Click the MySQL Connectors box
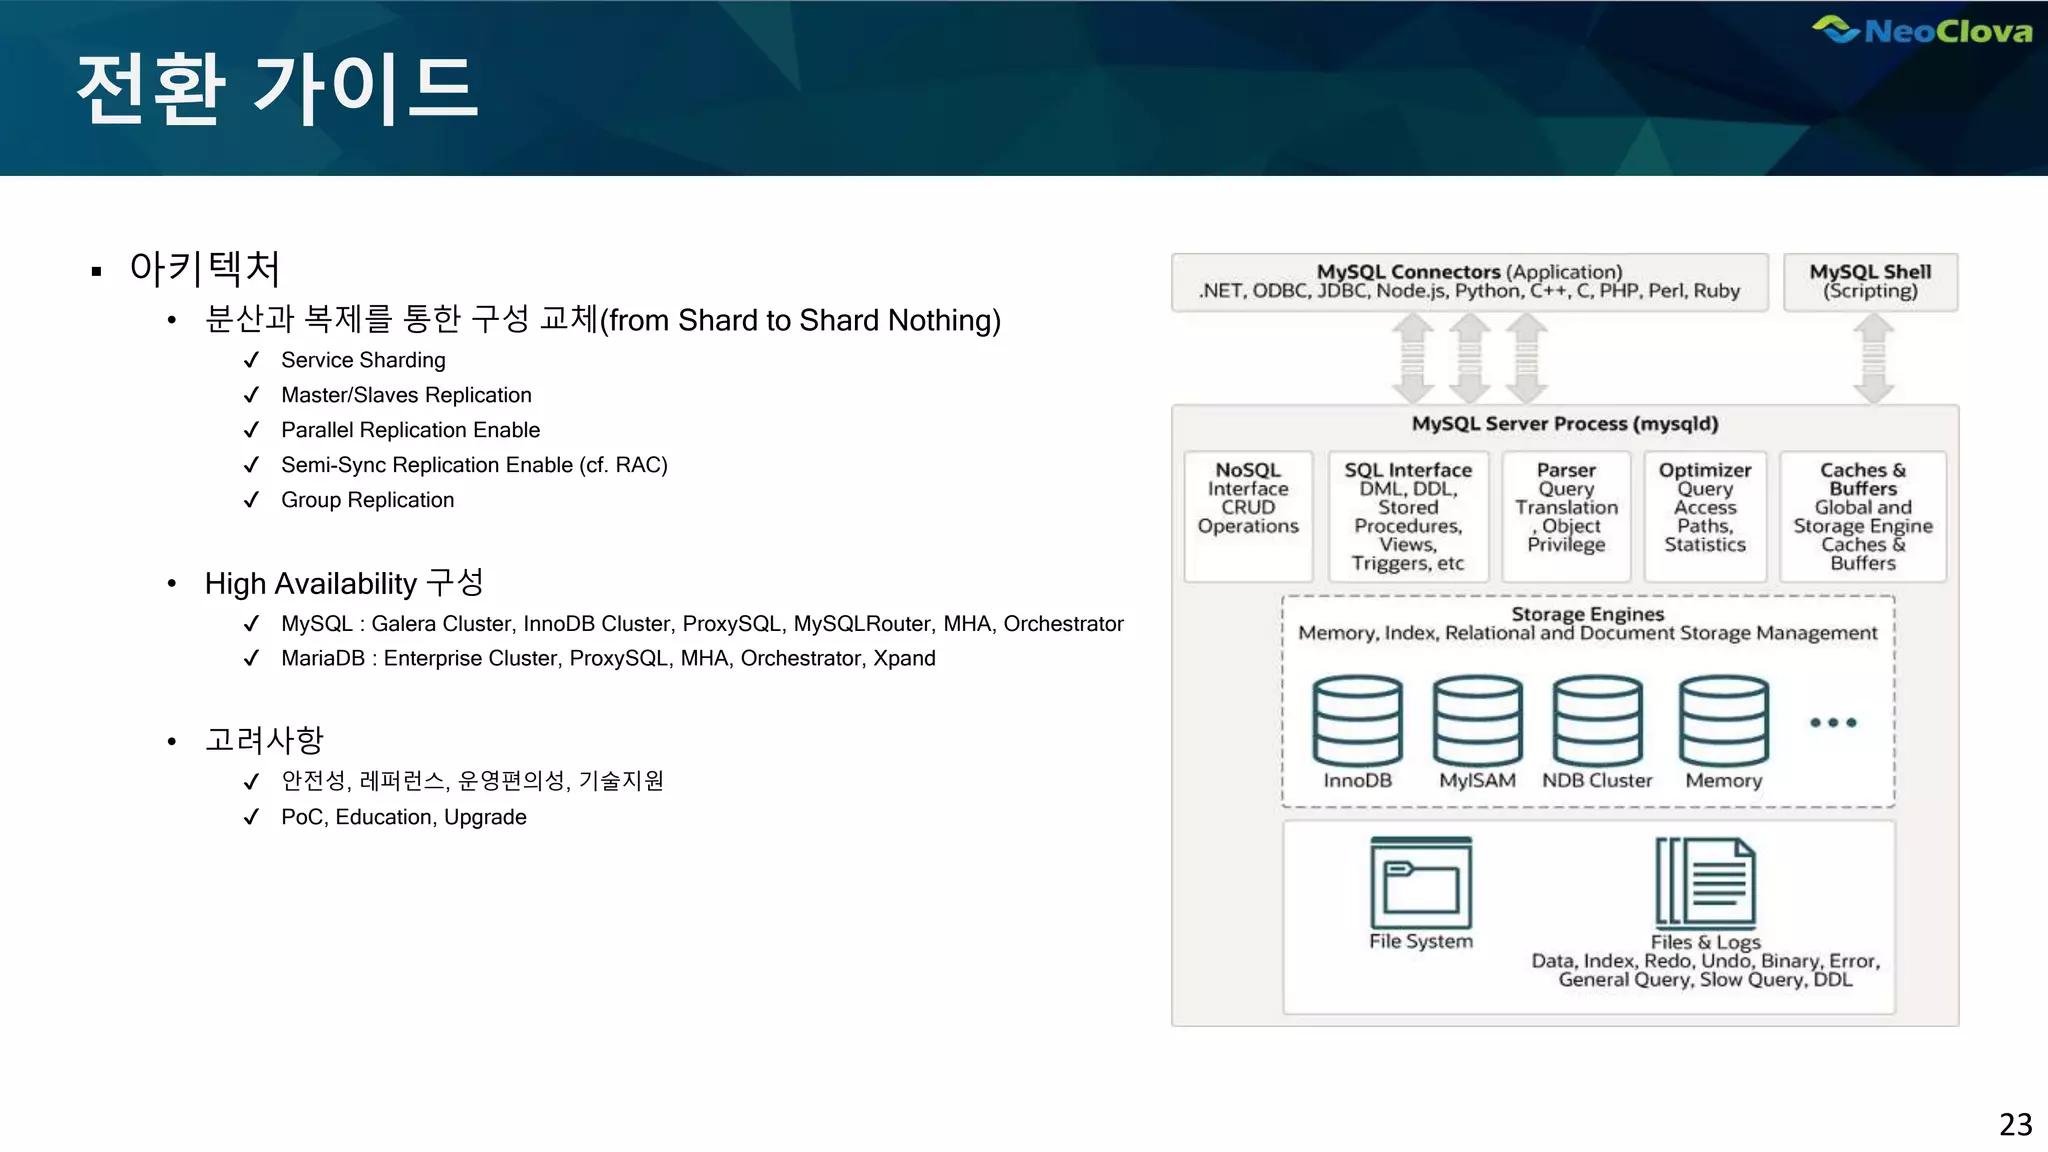Image resolution: width=2048 pixels, height=1152 pixels. point(1469,282)
